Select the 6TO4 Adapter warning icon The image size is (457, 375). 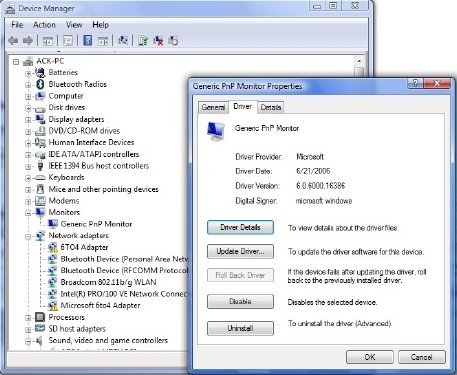52,247
